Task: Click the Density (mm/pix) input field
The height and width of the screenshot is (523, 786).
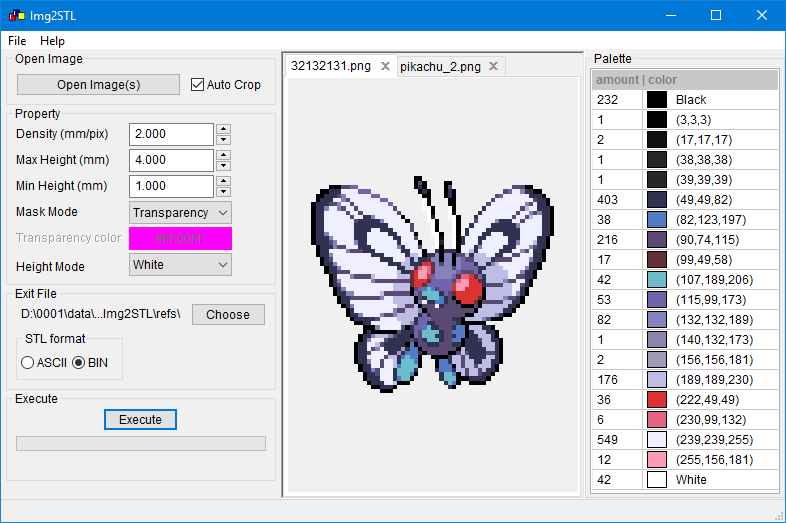Action: [171, 134]
